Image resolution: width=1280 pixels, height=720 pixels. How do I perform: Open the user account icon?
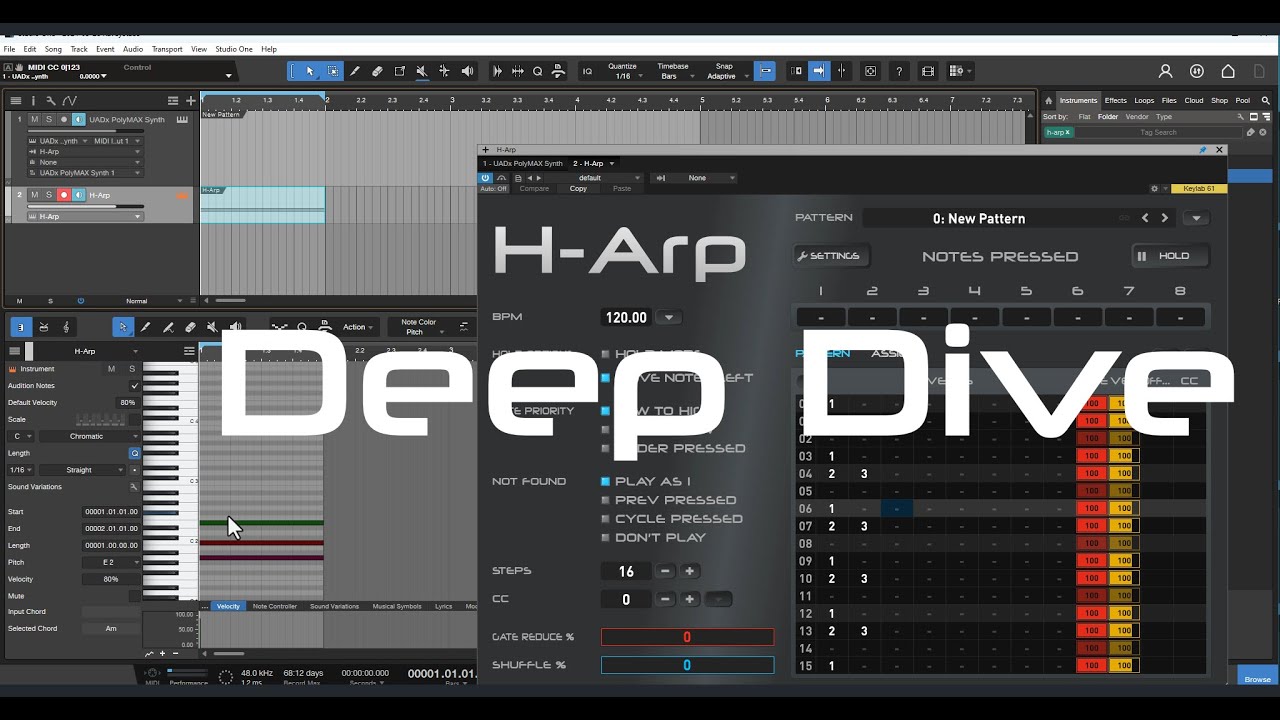click(x=1165, y=71)
